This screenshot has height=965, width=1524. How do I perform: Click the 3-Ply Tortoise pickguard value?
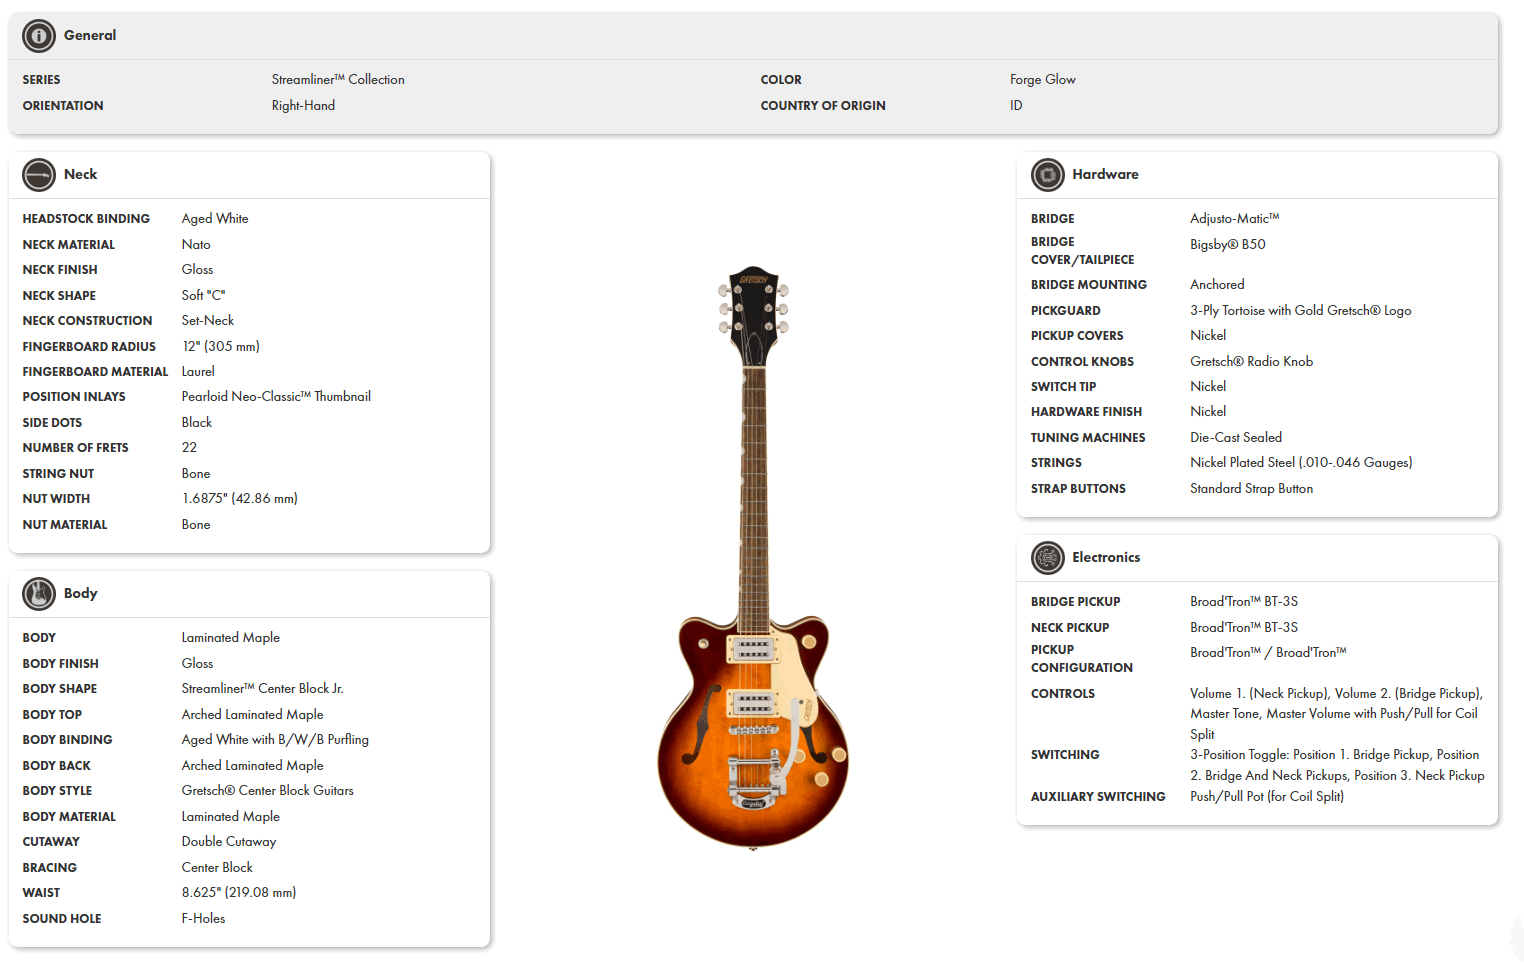pyautogui.click(x=1301, y=310)
